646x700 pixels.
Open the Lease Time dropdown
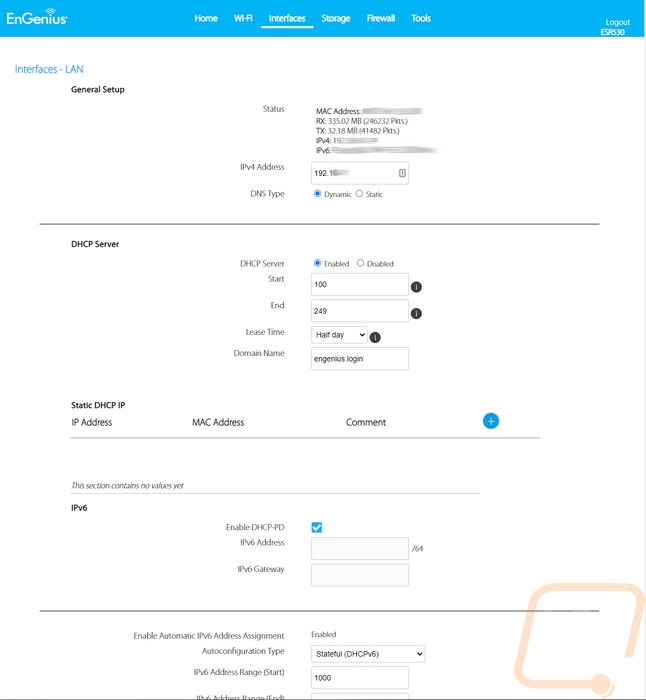click(x=339, y=335)
